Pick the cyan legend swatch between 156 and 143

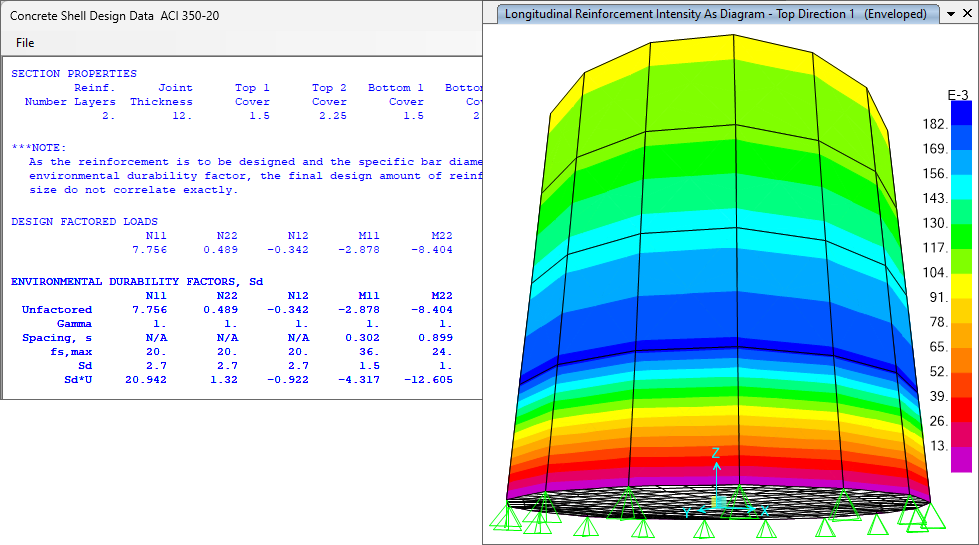click(961, 186)
